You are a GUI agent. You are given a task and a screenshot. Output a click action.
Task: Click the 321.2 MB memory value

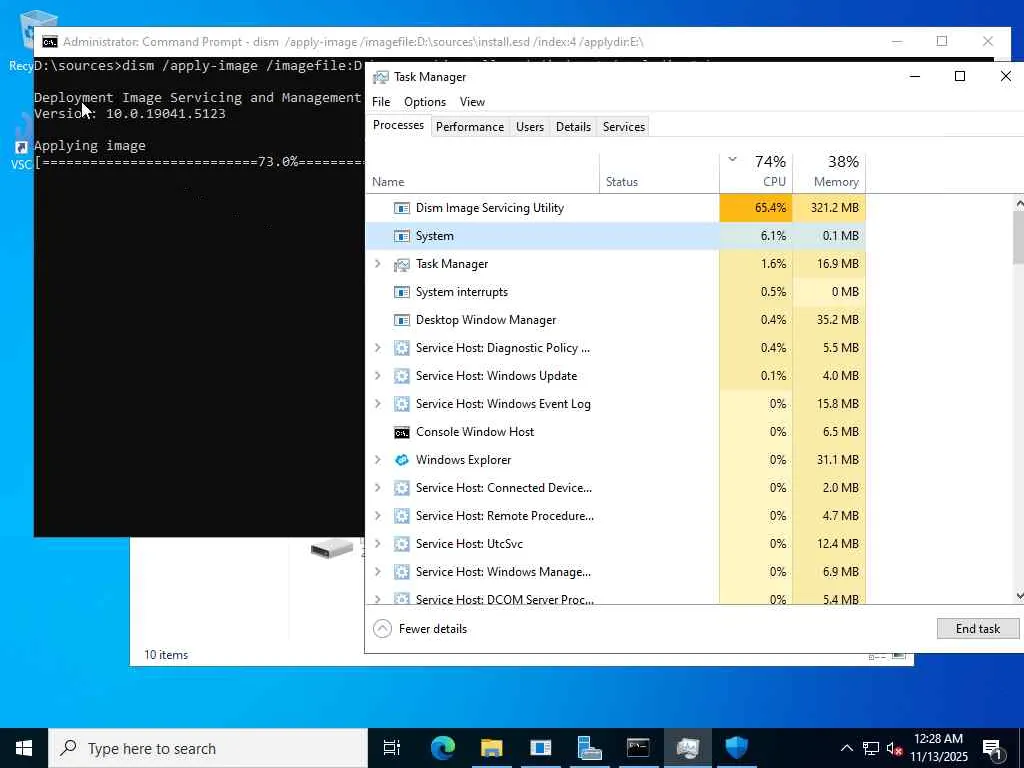click(829, 208)
